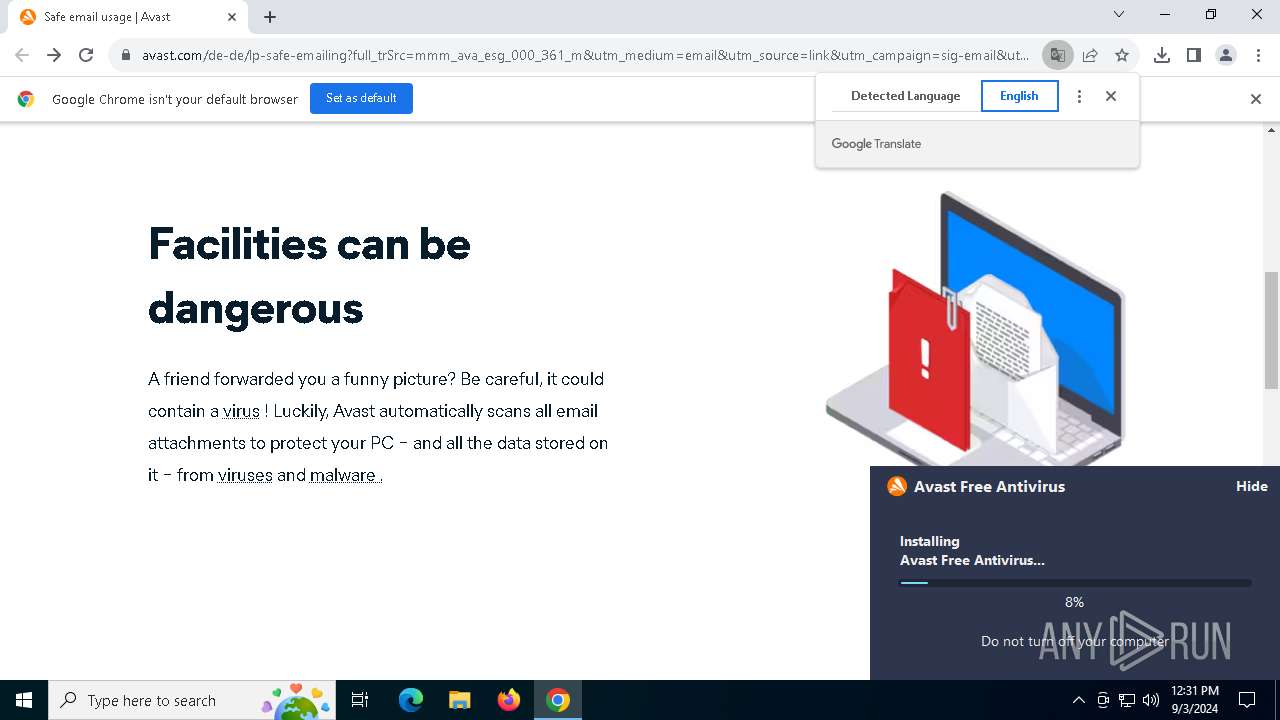Click the Avast installer progress bar

(1075, 583)
